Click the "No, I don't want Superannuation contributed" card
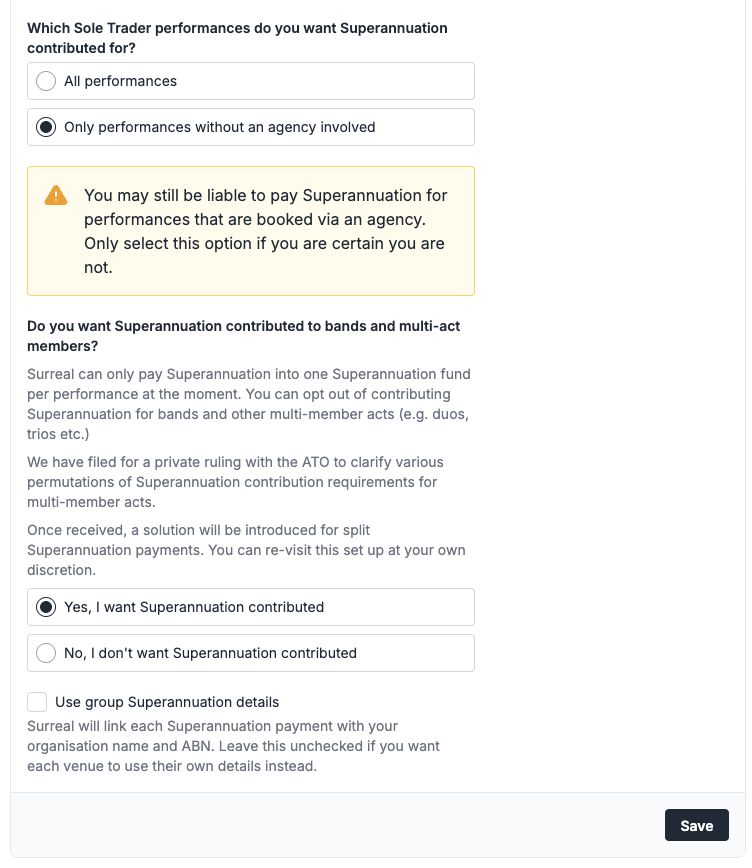This screenshot has height=868, width=752. click(x=250, y=652)
